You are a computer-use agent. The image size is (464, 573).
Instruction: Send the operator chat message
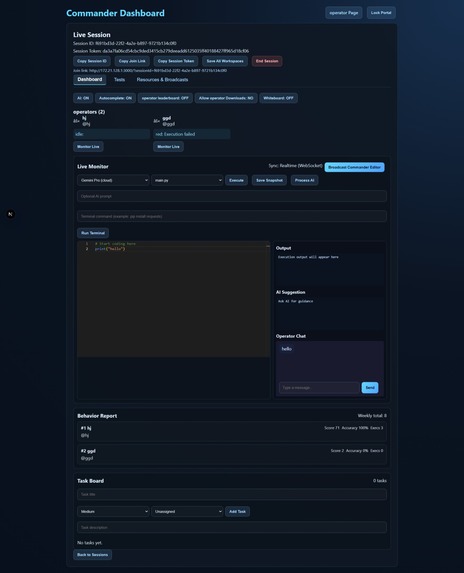(x=370, y=387)
